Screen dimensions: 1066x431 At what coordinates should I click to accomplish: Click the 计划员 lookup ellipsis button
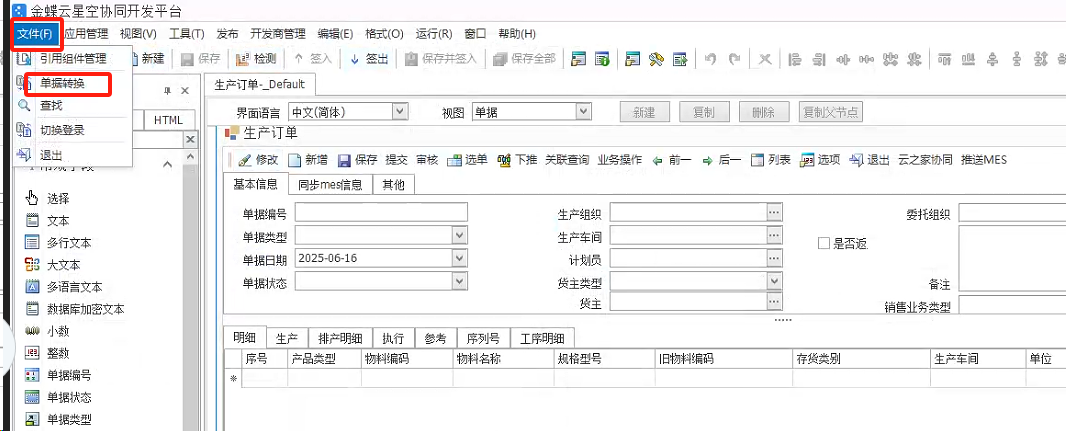(x=774, y=259)
